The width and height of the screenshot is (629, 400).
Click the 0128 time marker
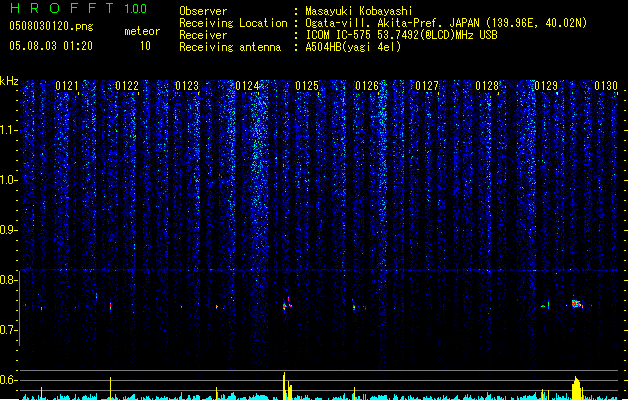[x=487, y=86]
